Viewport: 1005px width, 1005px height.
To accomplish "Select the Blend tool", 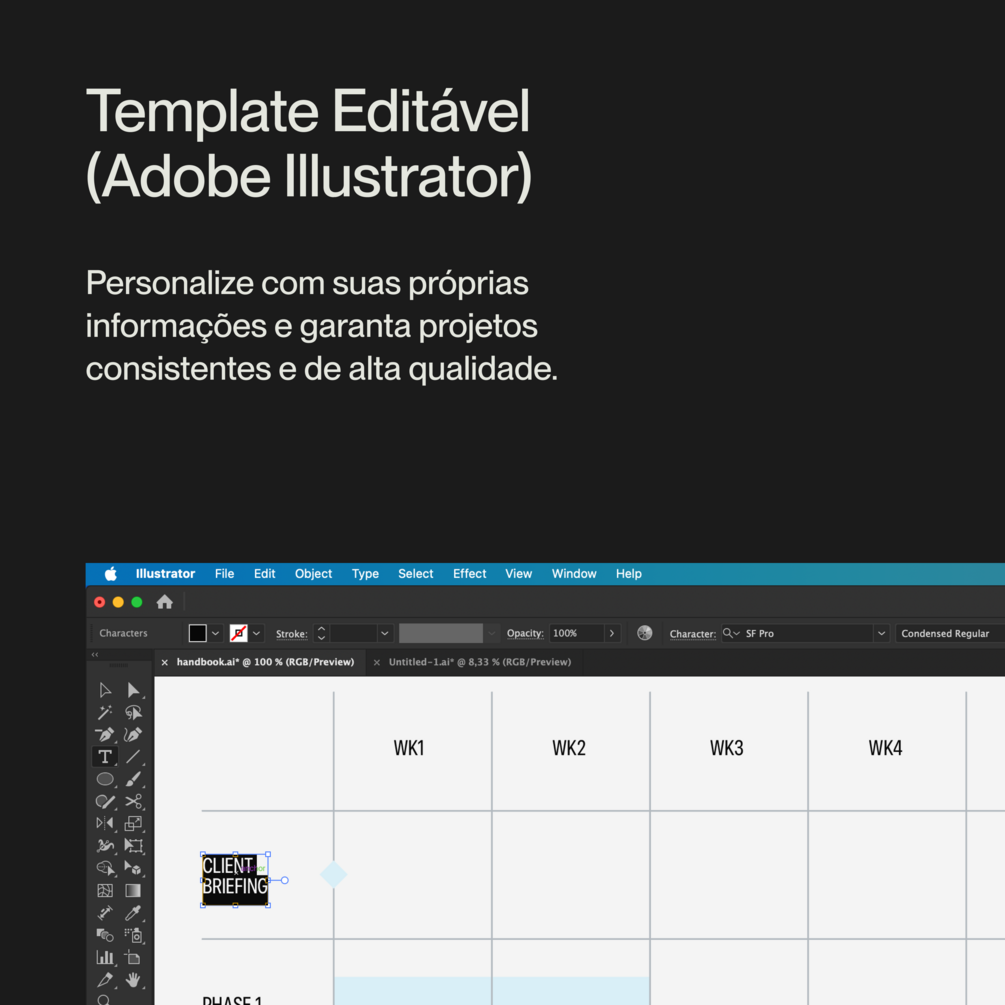I will click(x=105, y=935).
